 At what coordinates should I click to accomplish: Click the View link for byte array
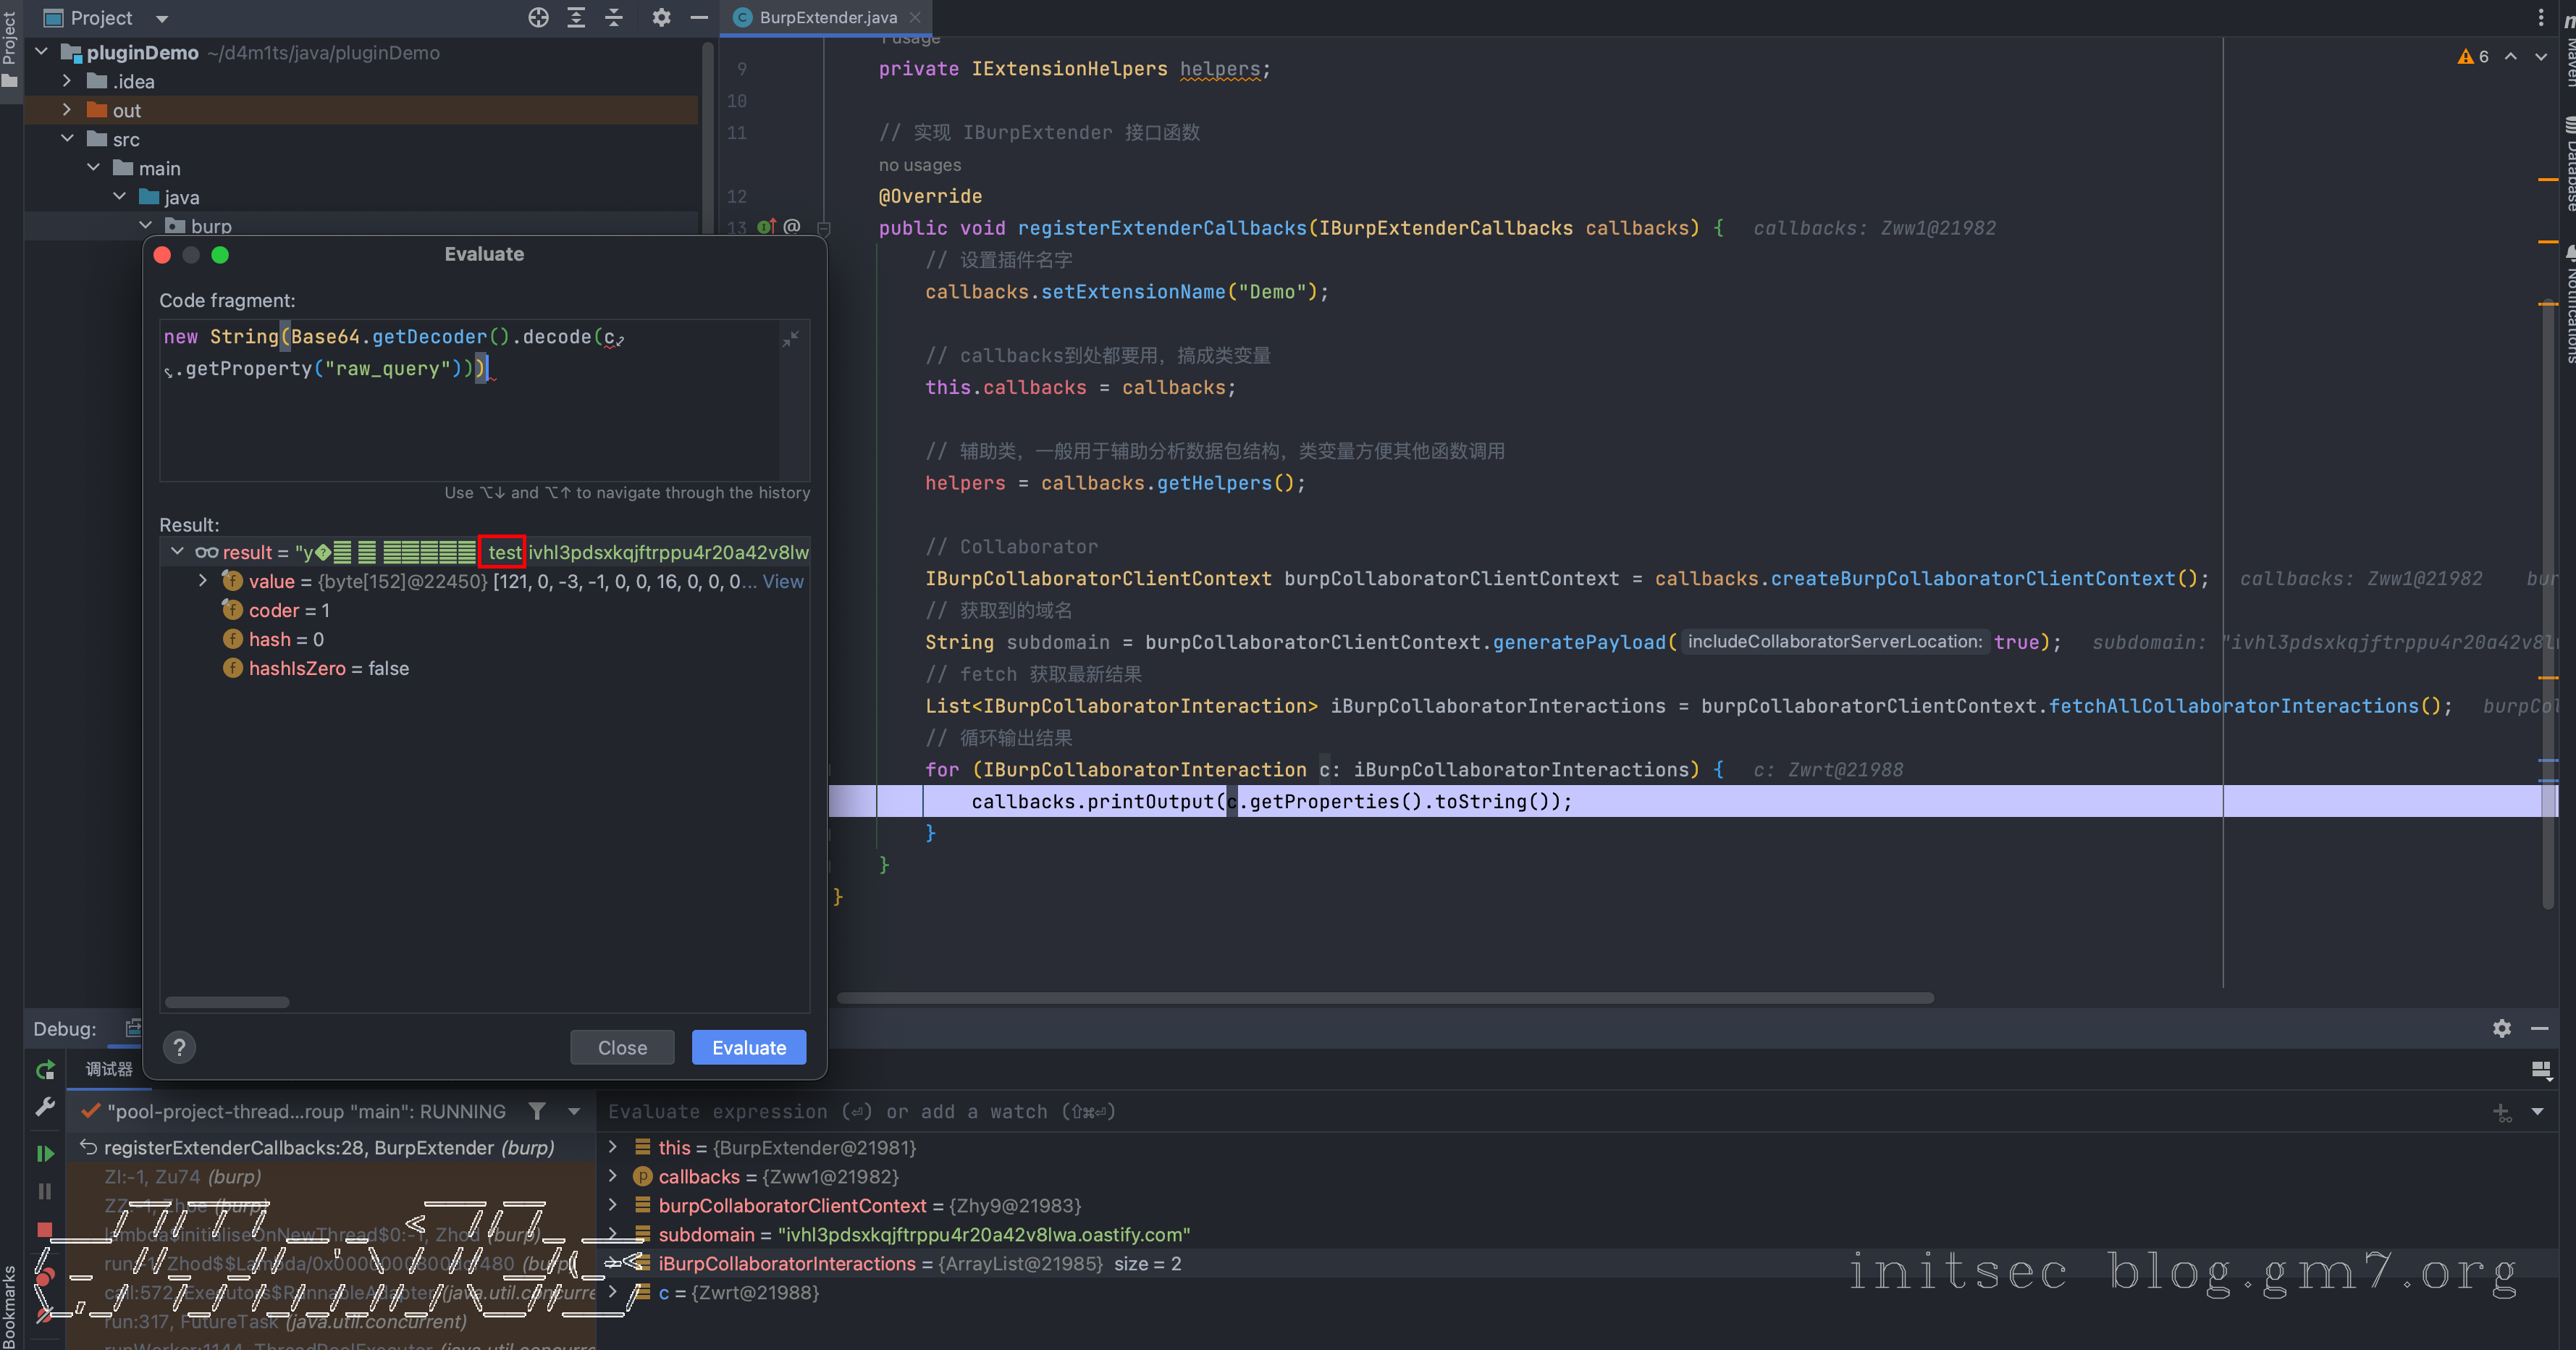click(783, 581)
